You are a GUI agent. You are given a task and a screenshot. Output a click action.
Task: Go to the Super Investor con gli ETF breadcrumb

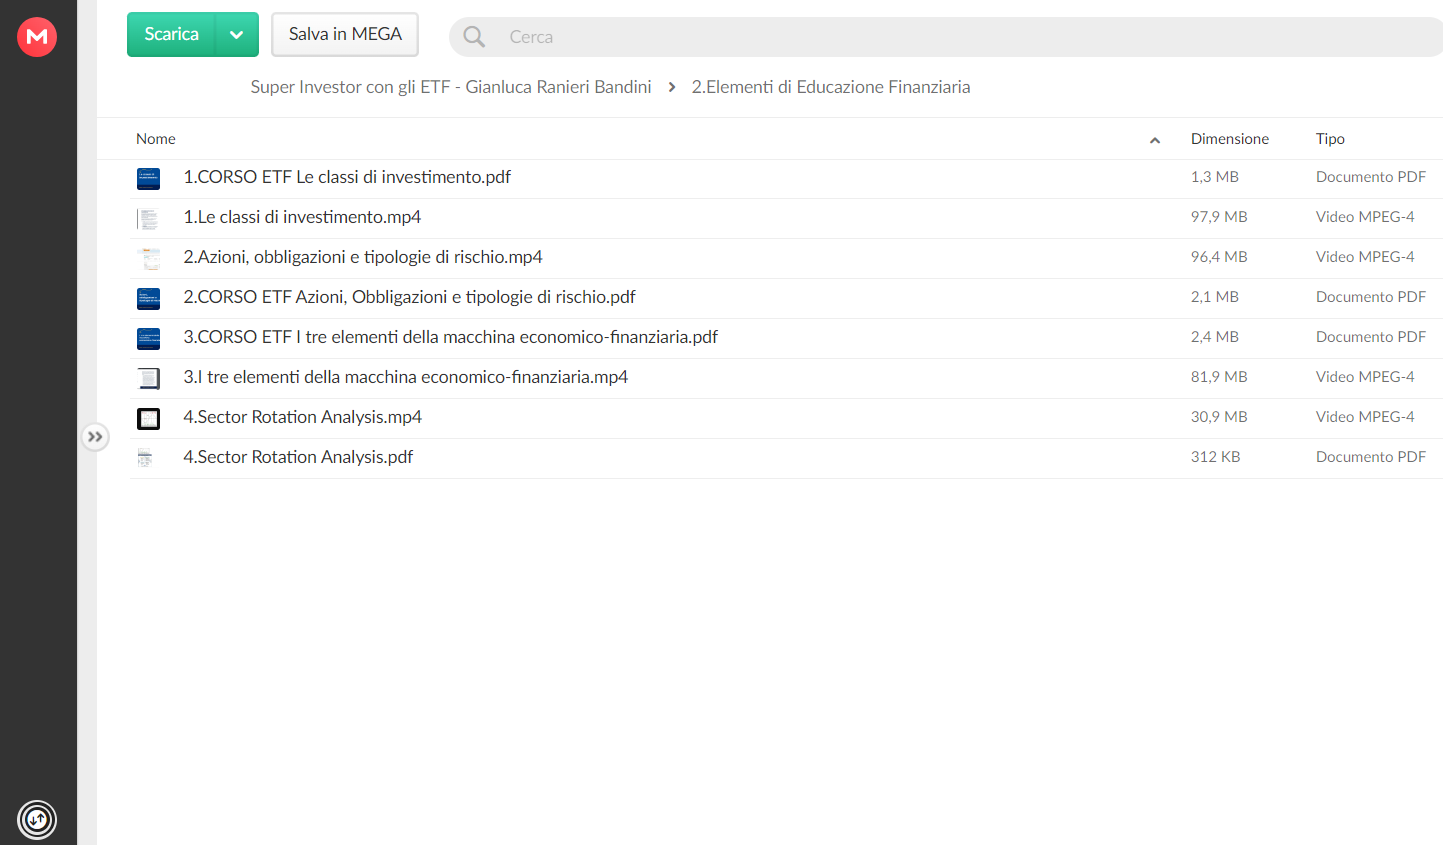(x=451, y=87)
